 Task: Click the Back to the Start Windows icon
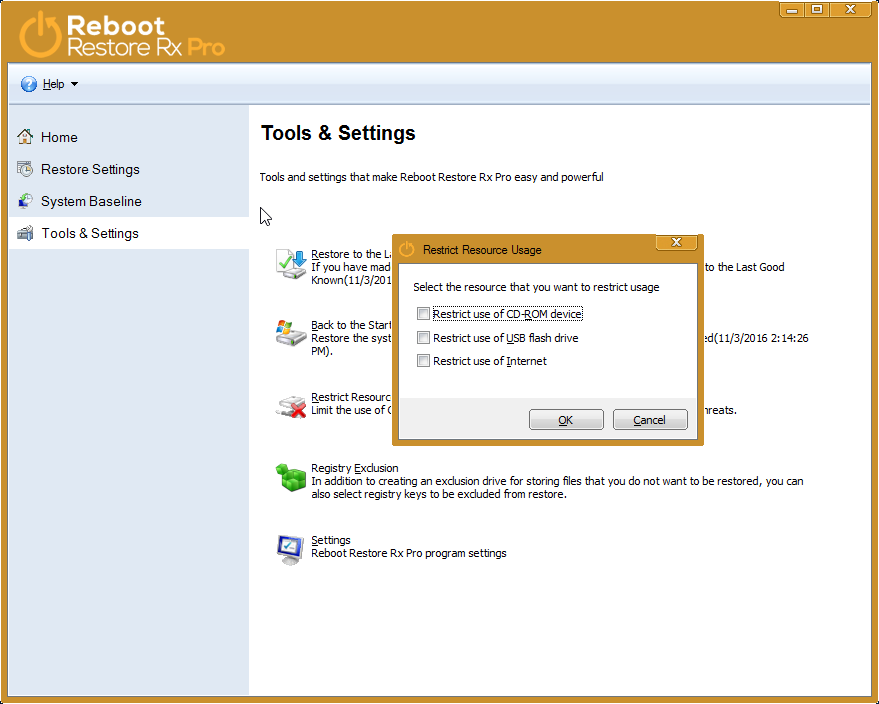[291, 334]
